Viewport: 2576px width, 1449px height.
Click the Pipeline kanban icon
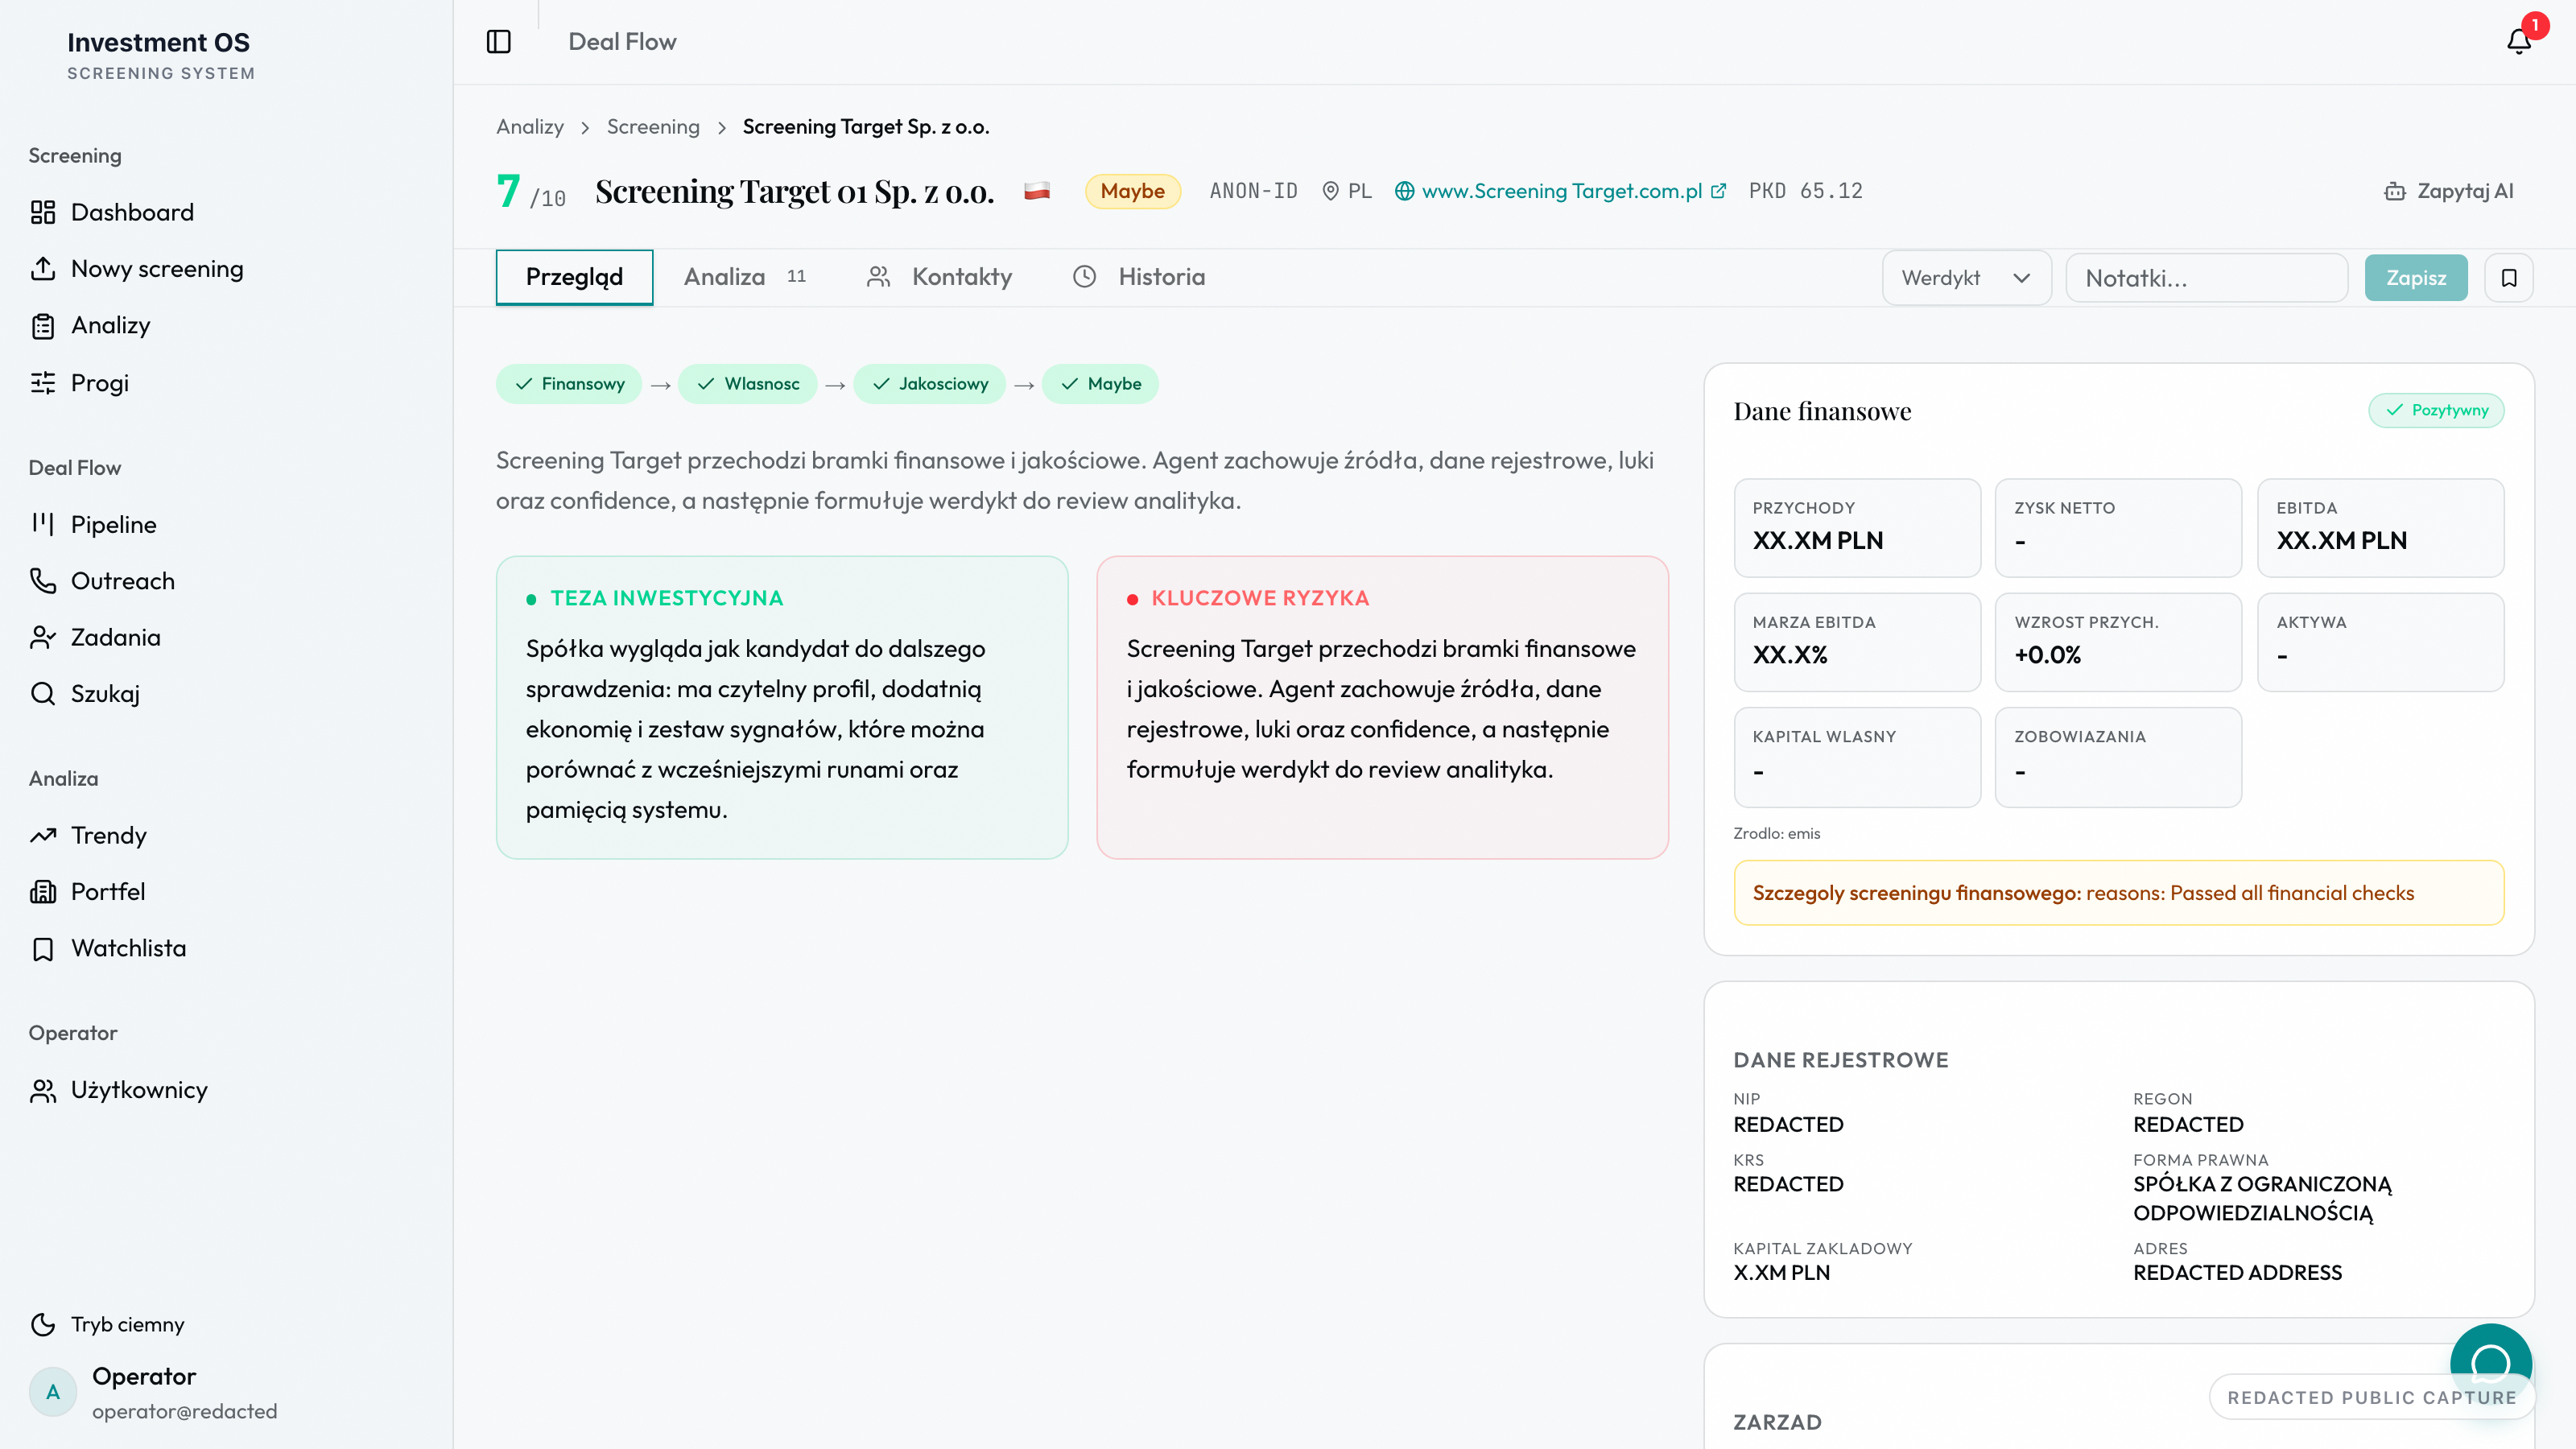coord(42,524)
